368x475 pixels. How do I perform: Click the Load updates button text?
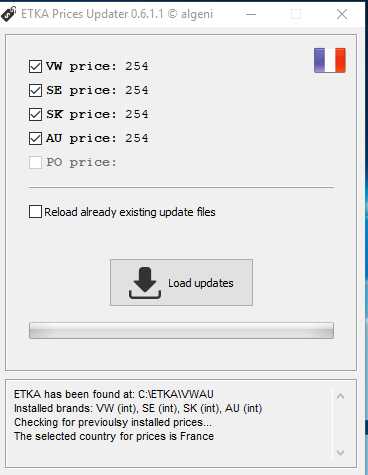(201, 283)
